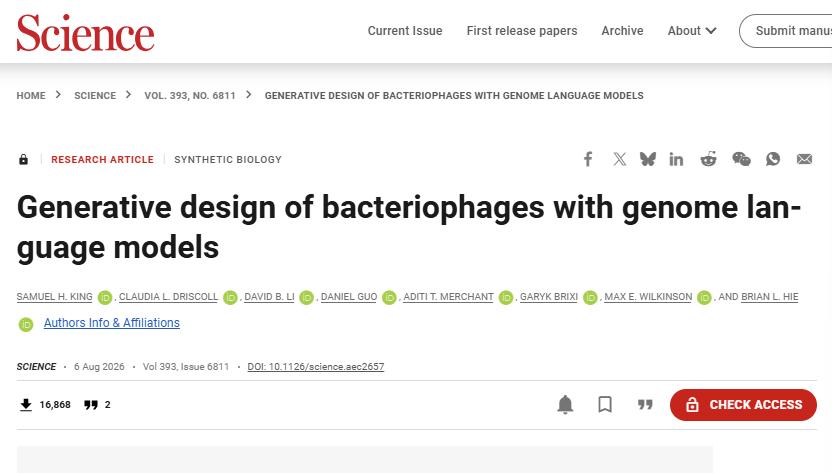Image resolution: width=832 pixels, height=473 pixels.
Task: Open Current Issue menu item
Action: point(405,31)
